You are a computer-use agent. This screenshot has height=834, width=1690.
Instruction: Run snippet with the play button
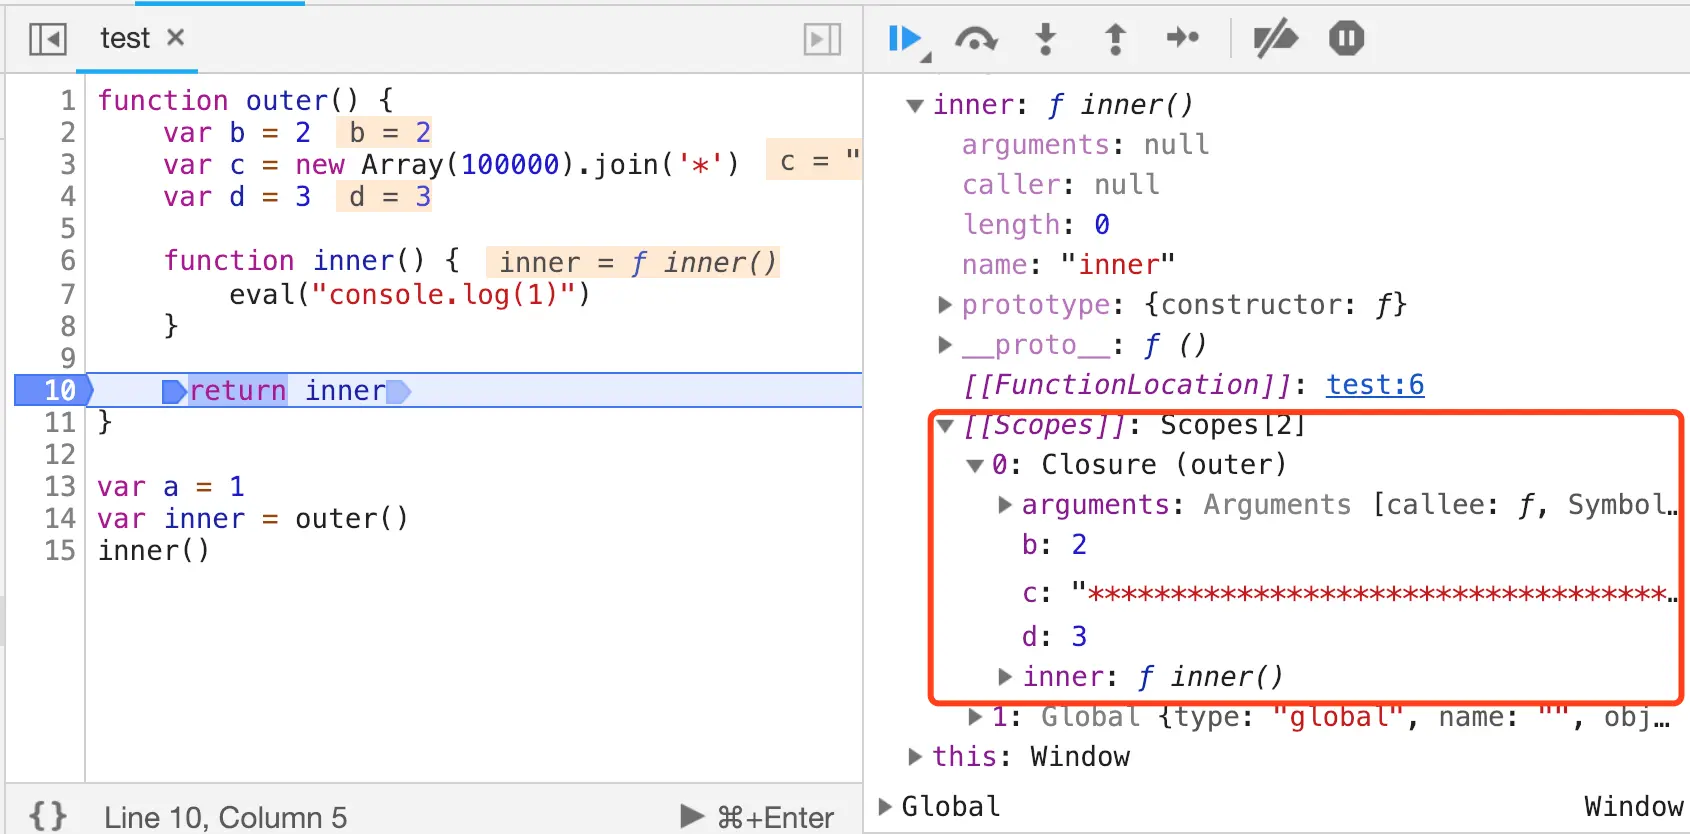[x=692, y=816]
